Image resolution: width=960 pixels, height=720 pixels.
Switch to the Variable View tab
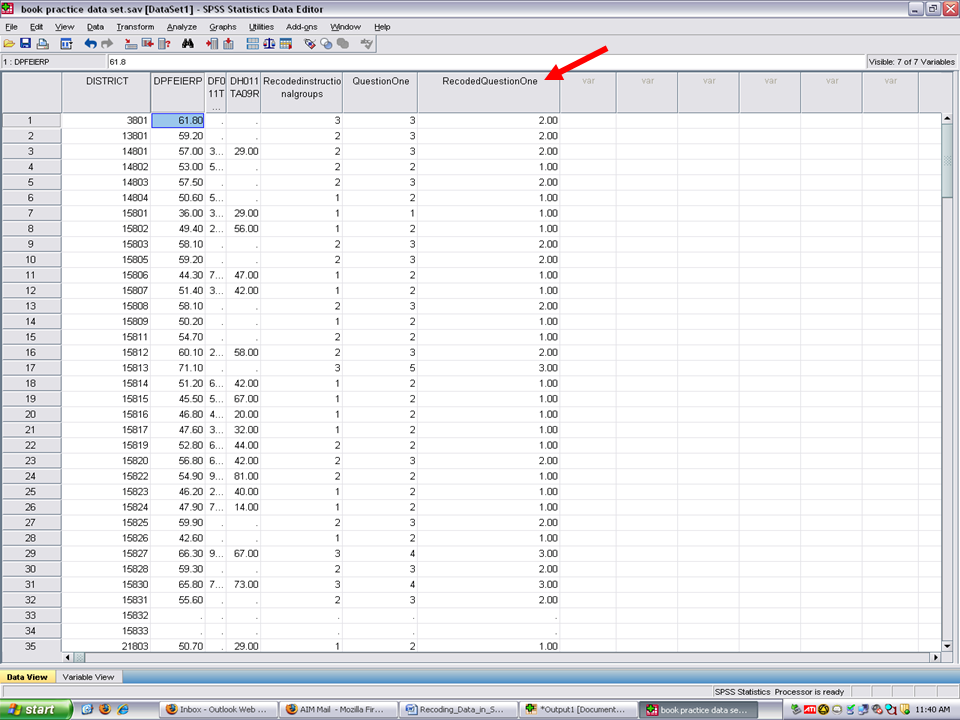88,677
